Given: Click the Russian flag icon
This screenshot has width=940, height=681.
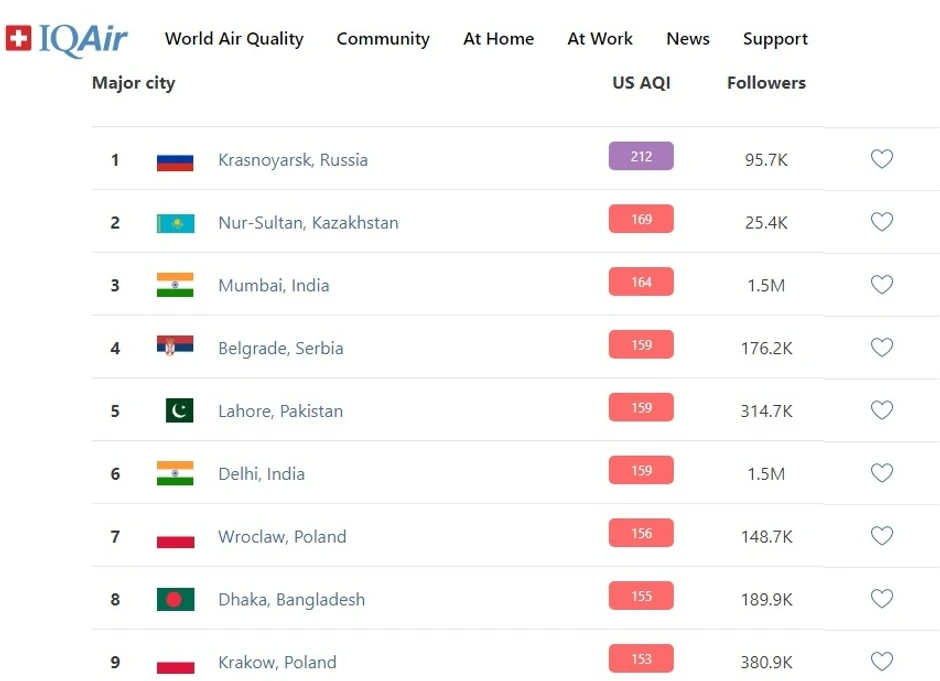Looking at the screenshot, I should coord(175,160).
